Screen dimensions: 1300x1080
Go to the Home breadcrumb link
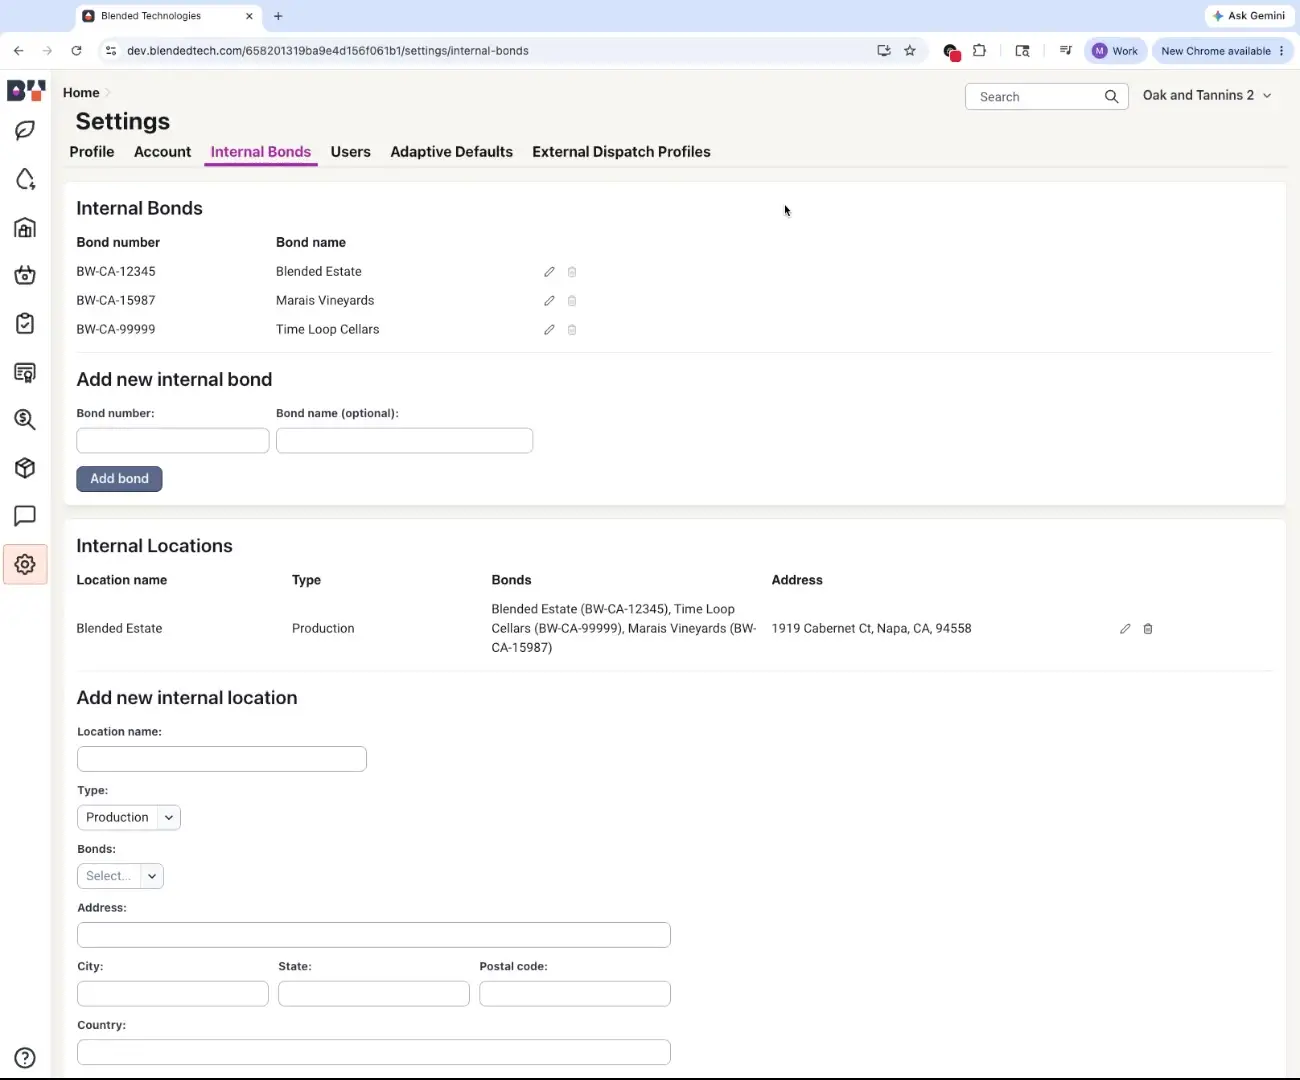point(81,93)
